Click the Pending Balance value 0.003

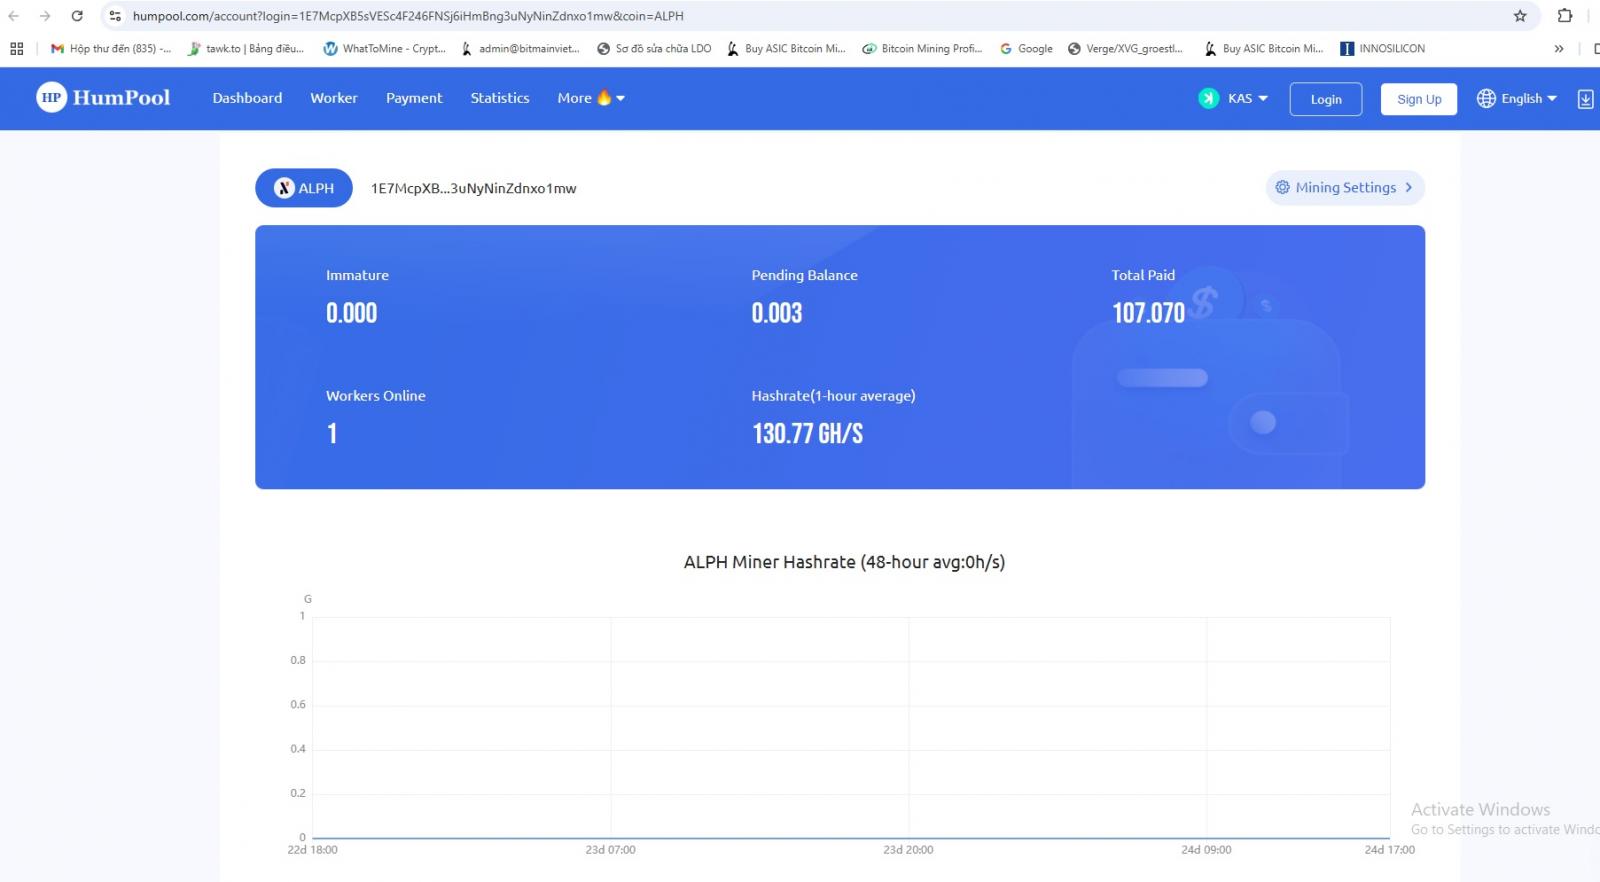pyautogui.click(x=777, y=313)
